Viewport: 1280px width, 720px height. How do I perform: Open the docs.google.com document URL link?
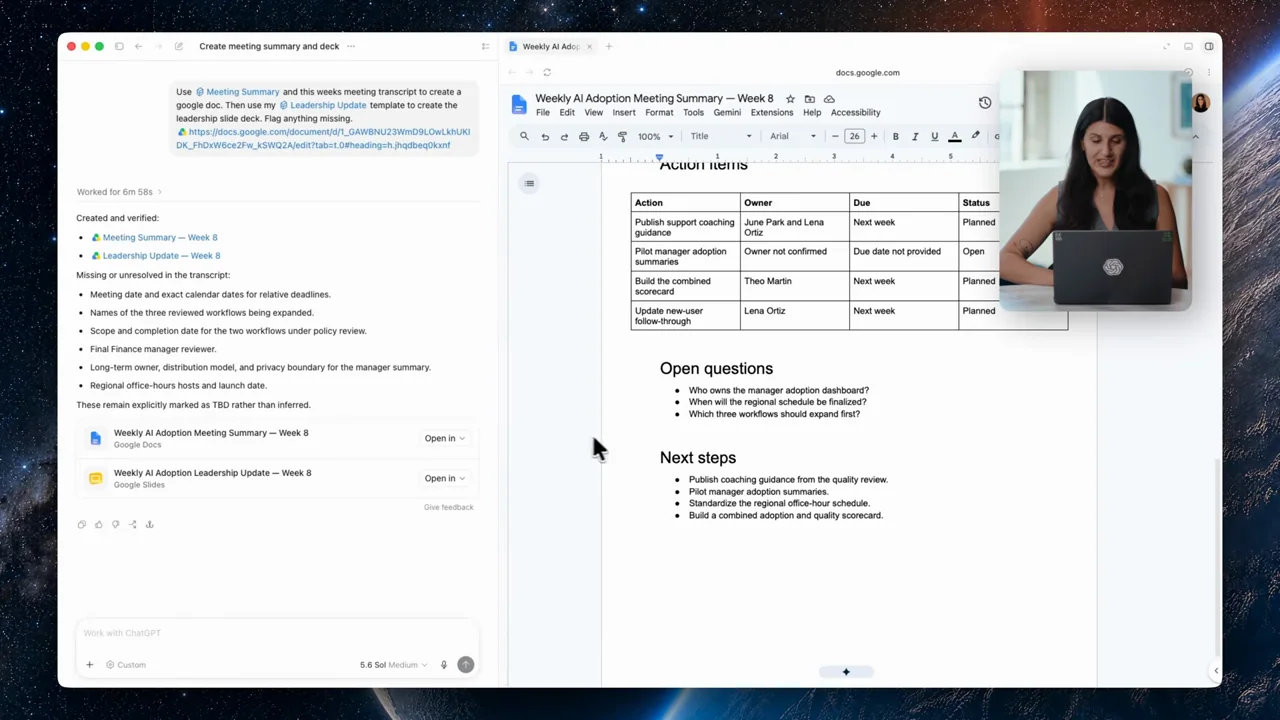(x=323, y=139)
